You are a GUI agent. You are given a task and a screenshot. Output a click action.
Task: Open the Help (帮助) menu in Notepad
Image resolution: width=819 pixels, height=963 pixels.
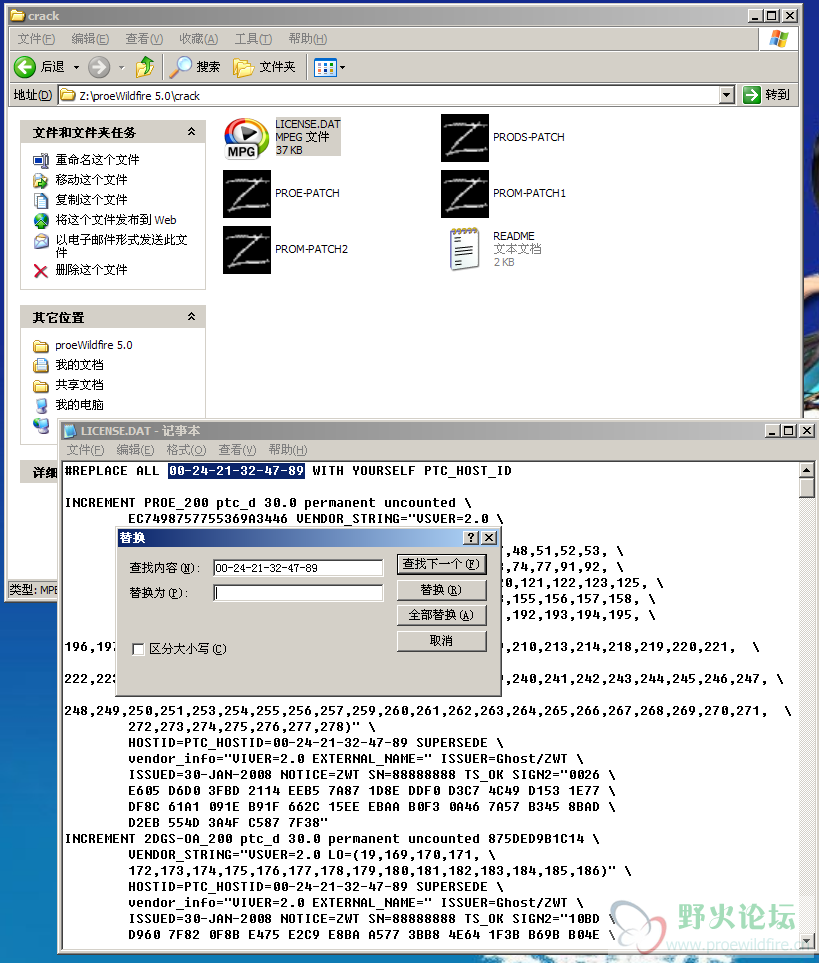tap(288, 450)
